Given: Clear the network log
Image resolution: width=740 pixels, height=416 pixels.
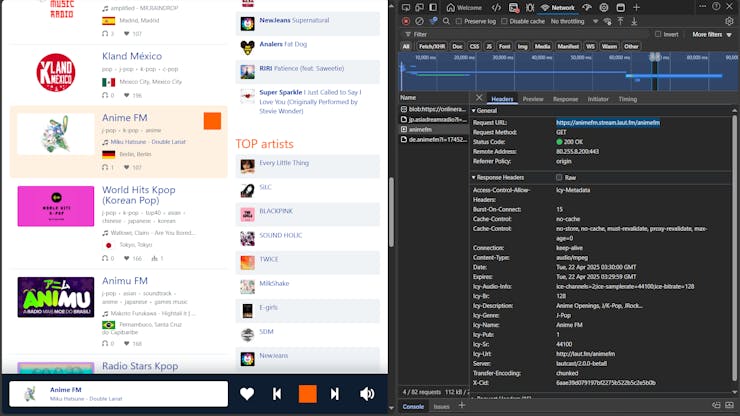Looking at the screenshot, I should (419, 21).
